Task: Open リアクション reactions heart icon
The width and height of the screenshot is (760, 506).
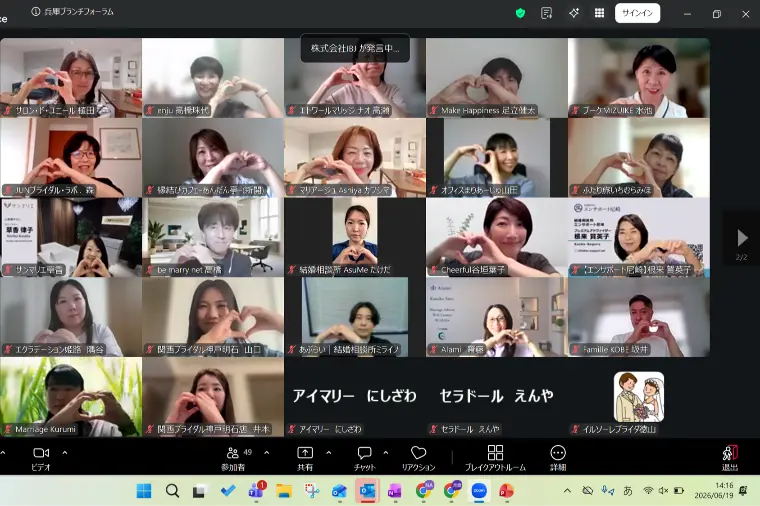Action: tap(418, 458)
